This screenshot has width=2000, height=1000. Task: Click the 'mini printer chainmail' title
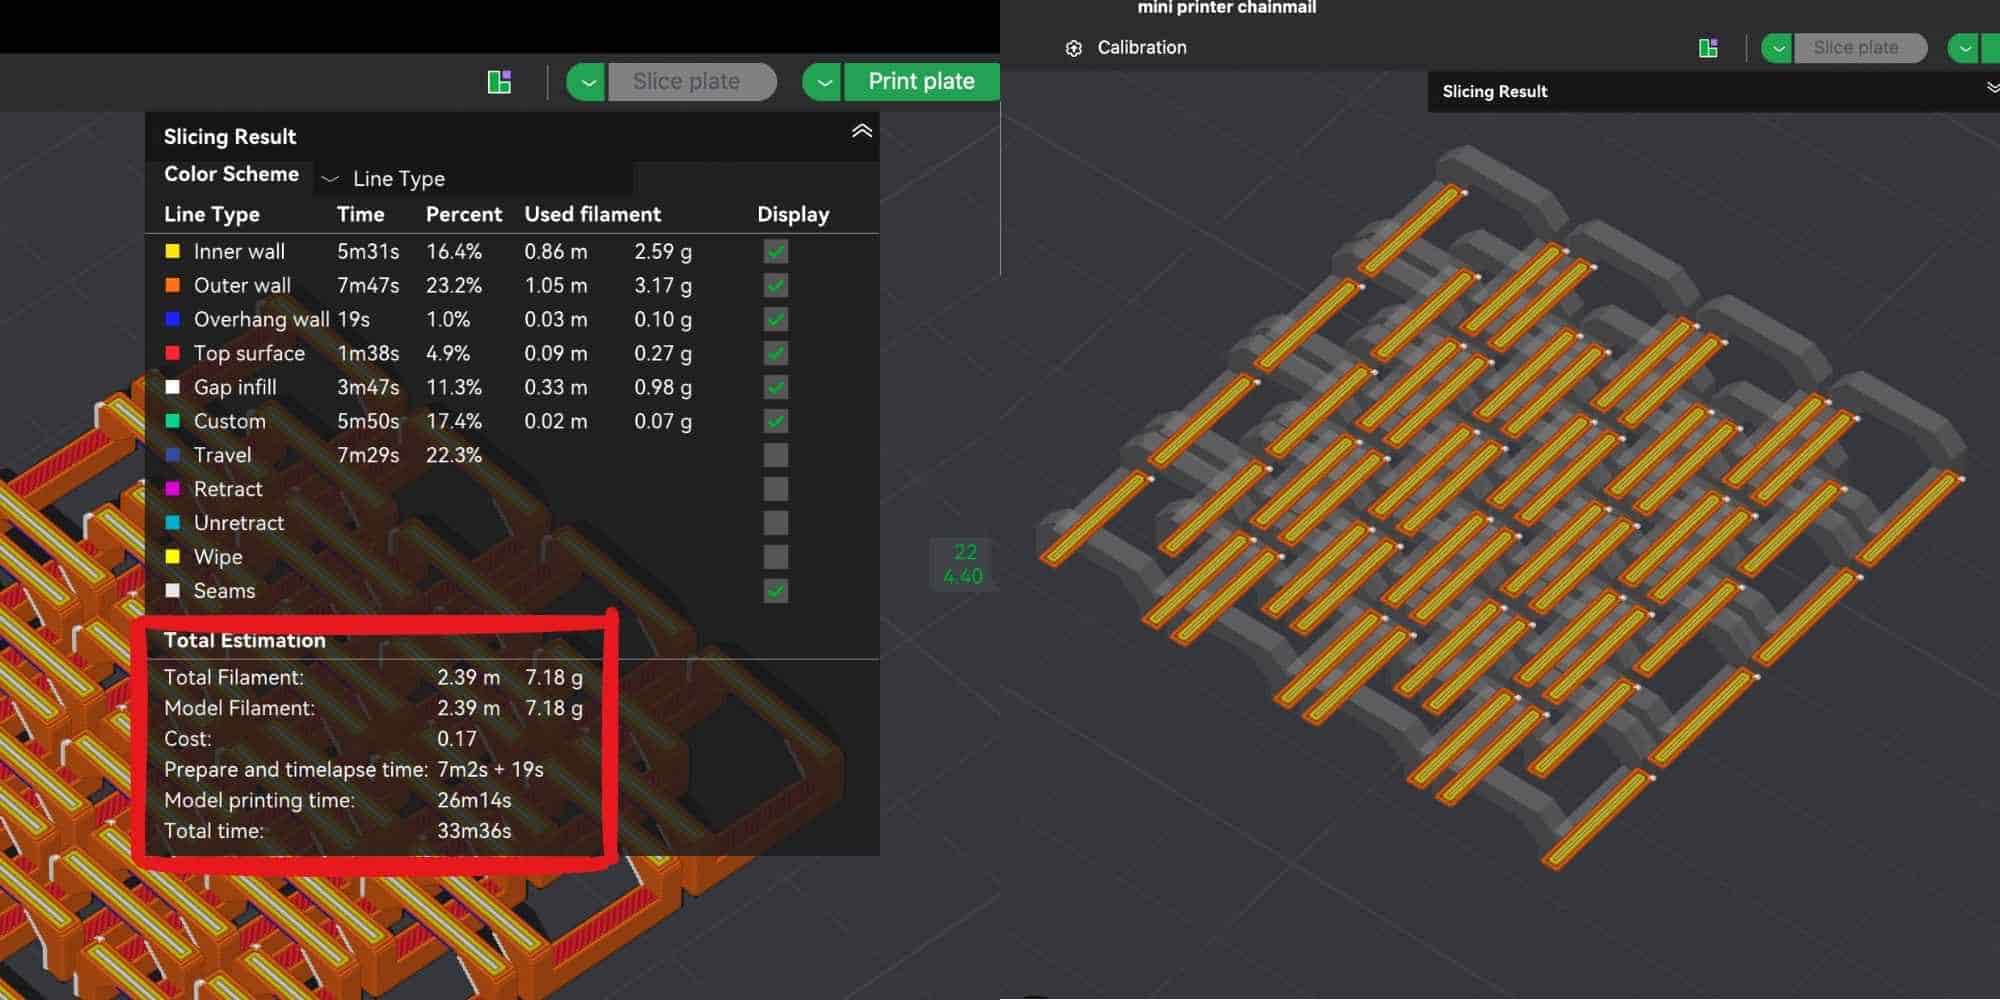[x=1227, y=8]
